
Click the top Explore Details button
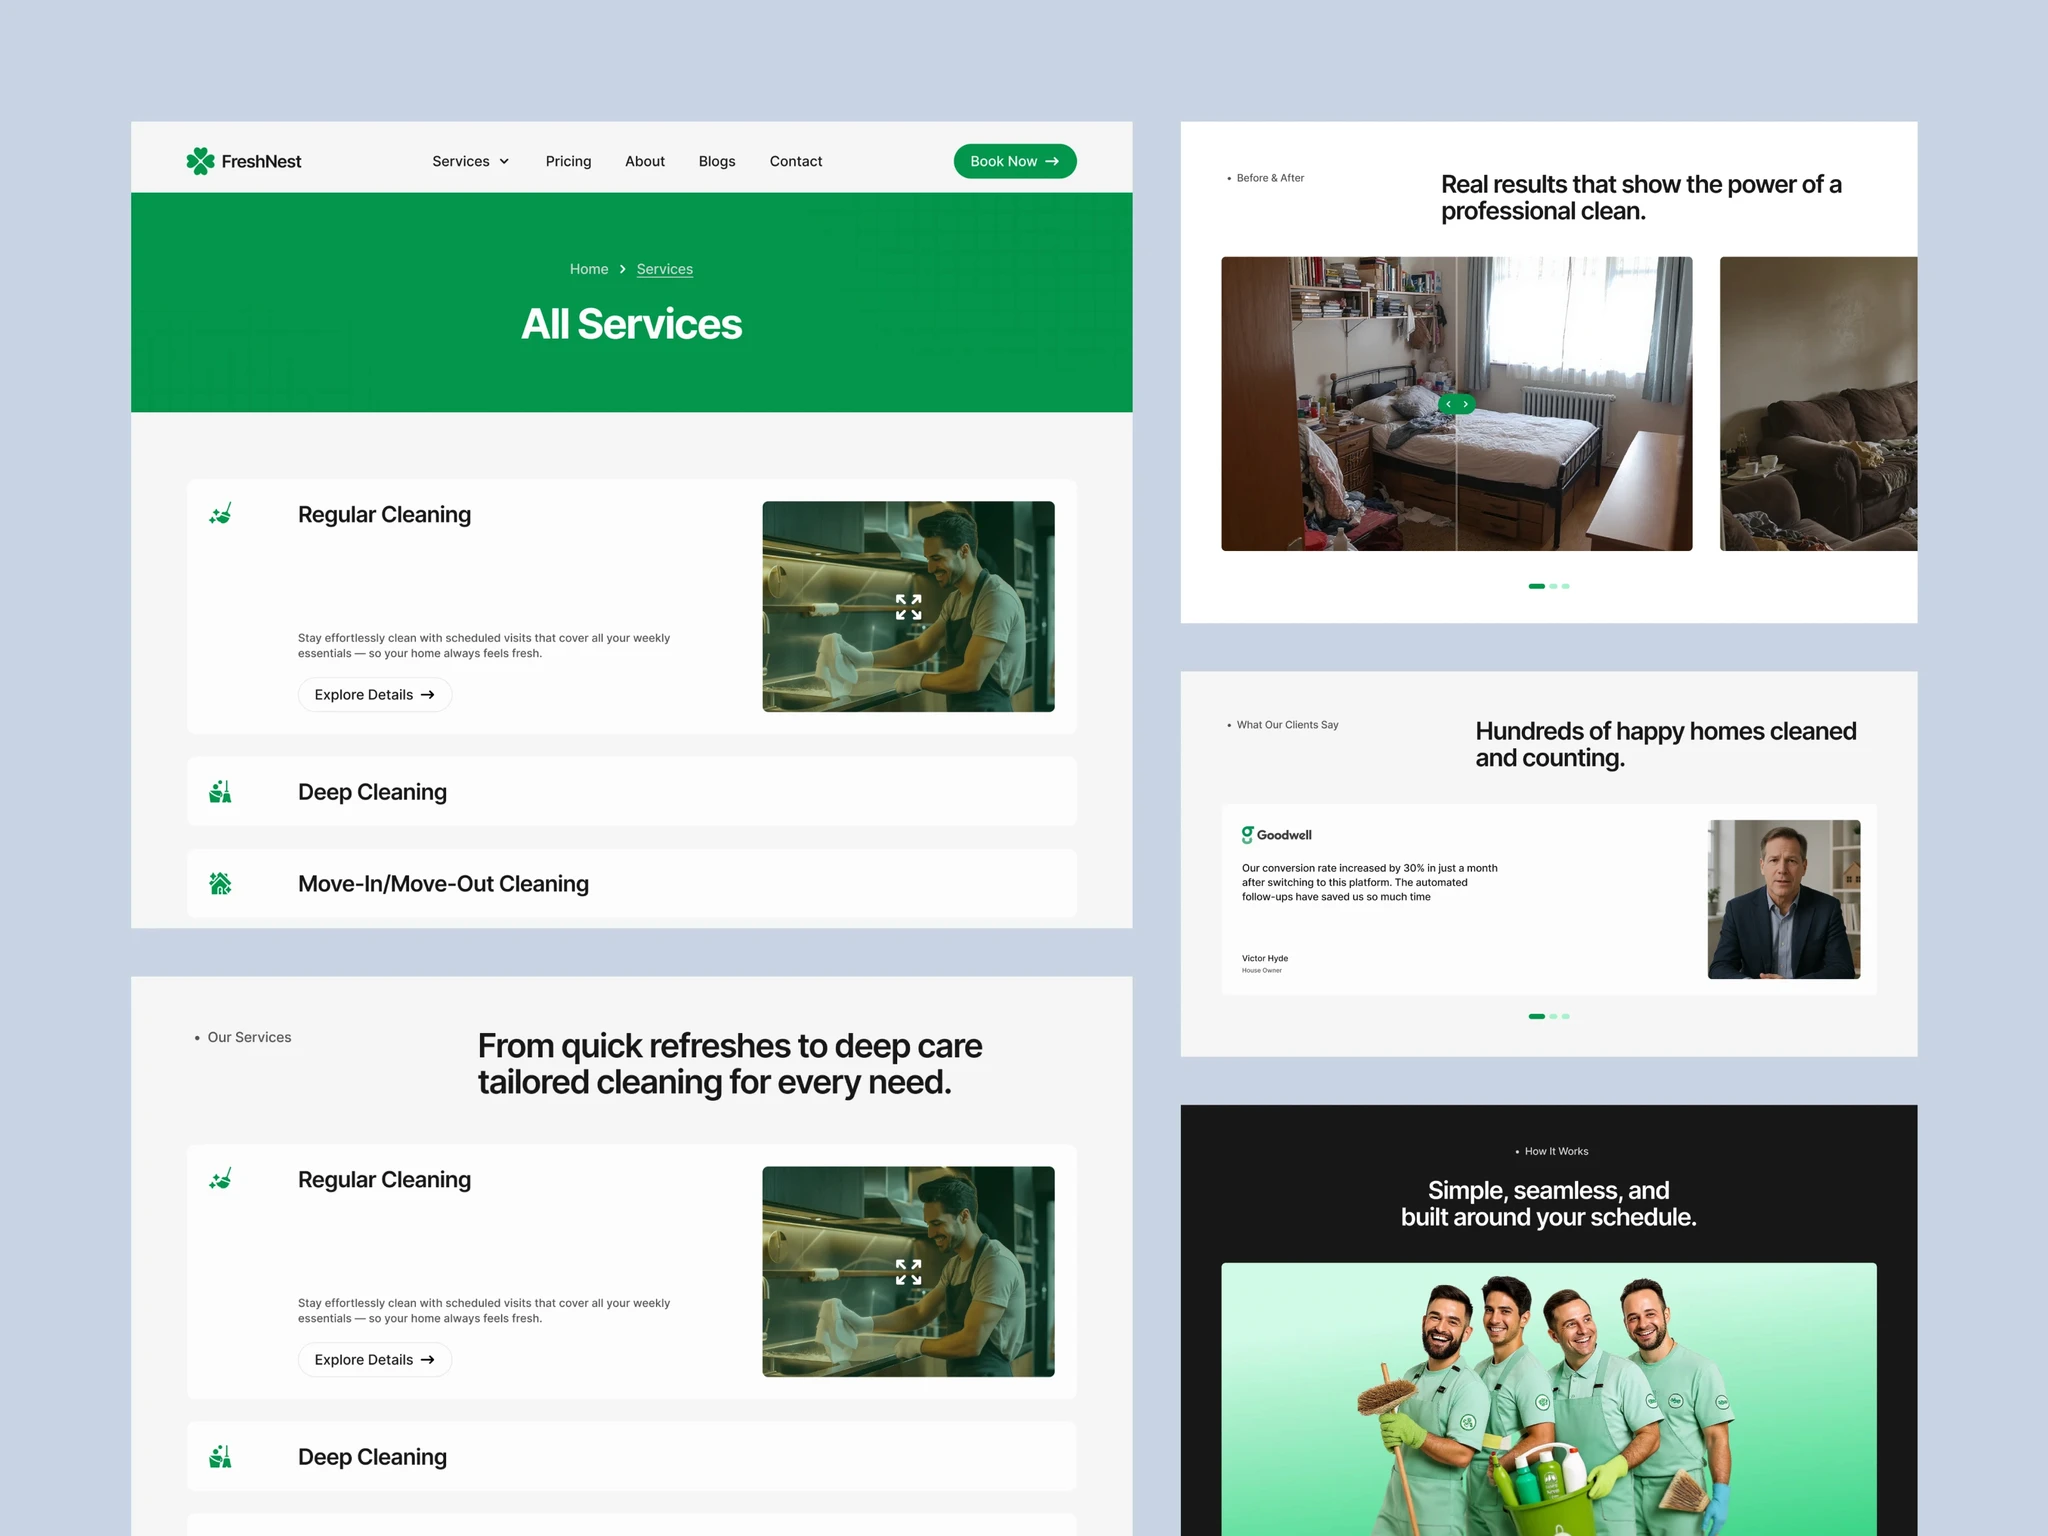(x=374, y=695)
